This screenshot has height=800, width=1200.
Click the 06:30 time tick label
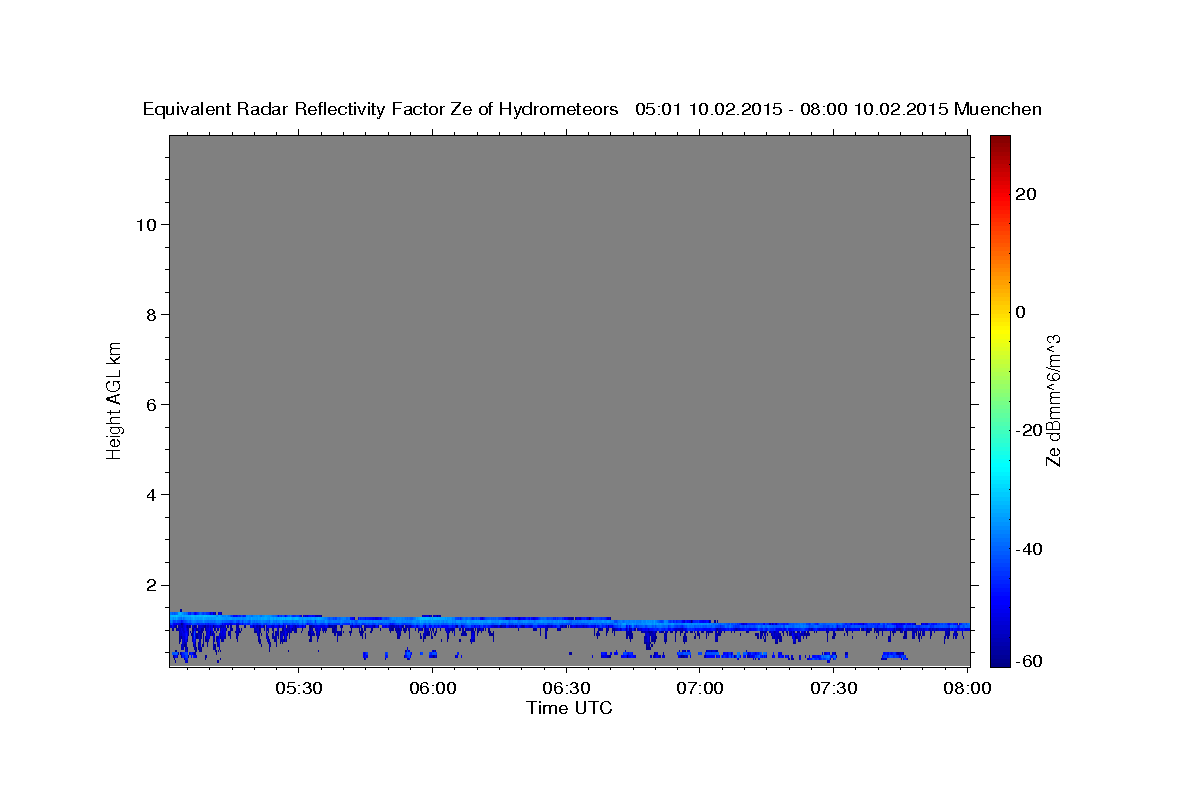[x=566, y=688]
